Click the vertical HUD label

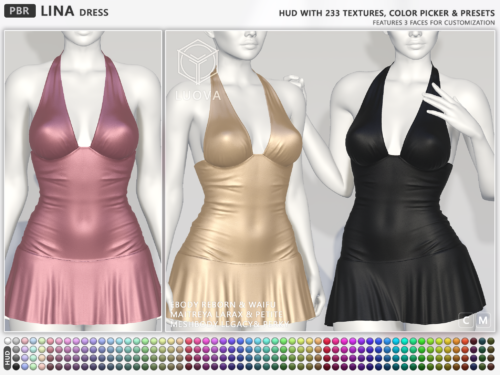(x=8, y=358)
